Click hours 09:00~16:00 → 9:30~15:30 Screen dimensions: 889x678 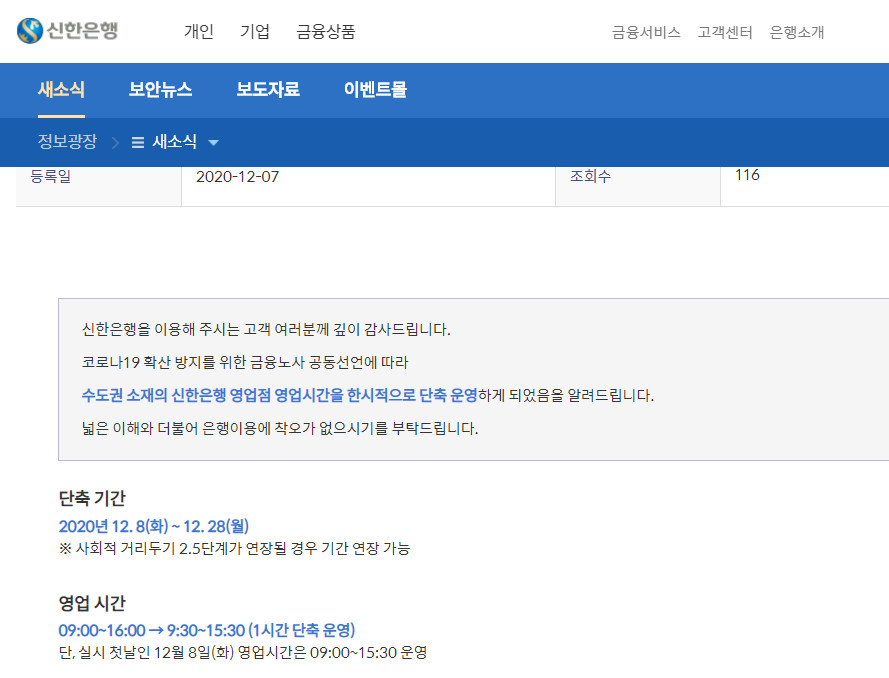(x=207, y=630)
